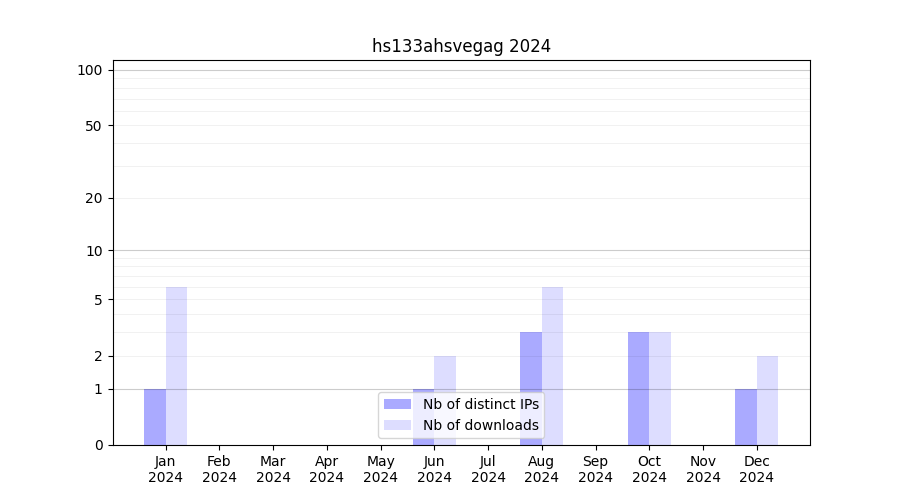Screen dimensions: 900x500
Task: Click the January distinct IPs bar
Action: (x=155, y=417)
